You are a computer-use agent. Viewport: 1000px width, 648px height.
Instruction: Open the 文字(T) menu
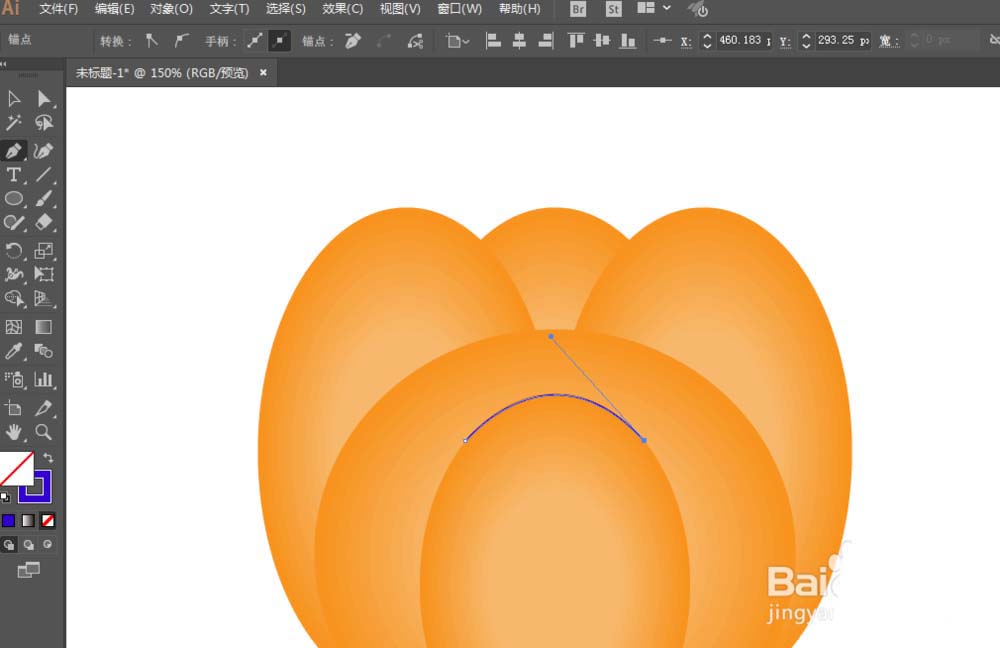point(230,9)
